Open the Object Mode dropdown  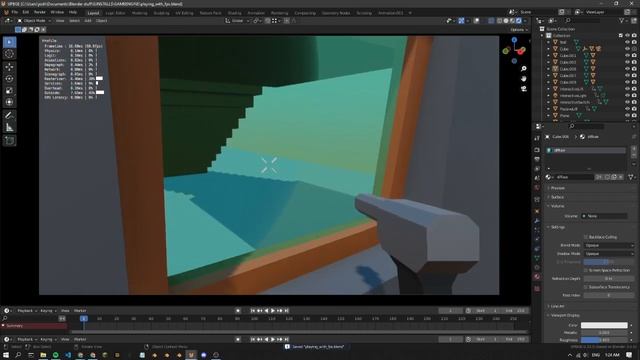[x=34, y=20]
